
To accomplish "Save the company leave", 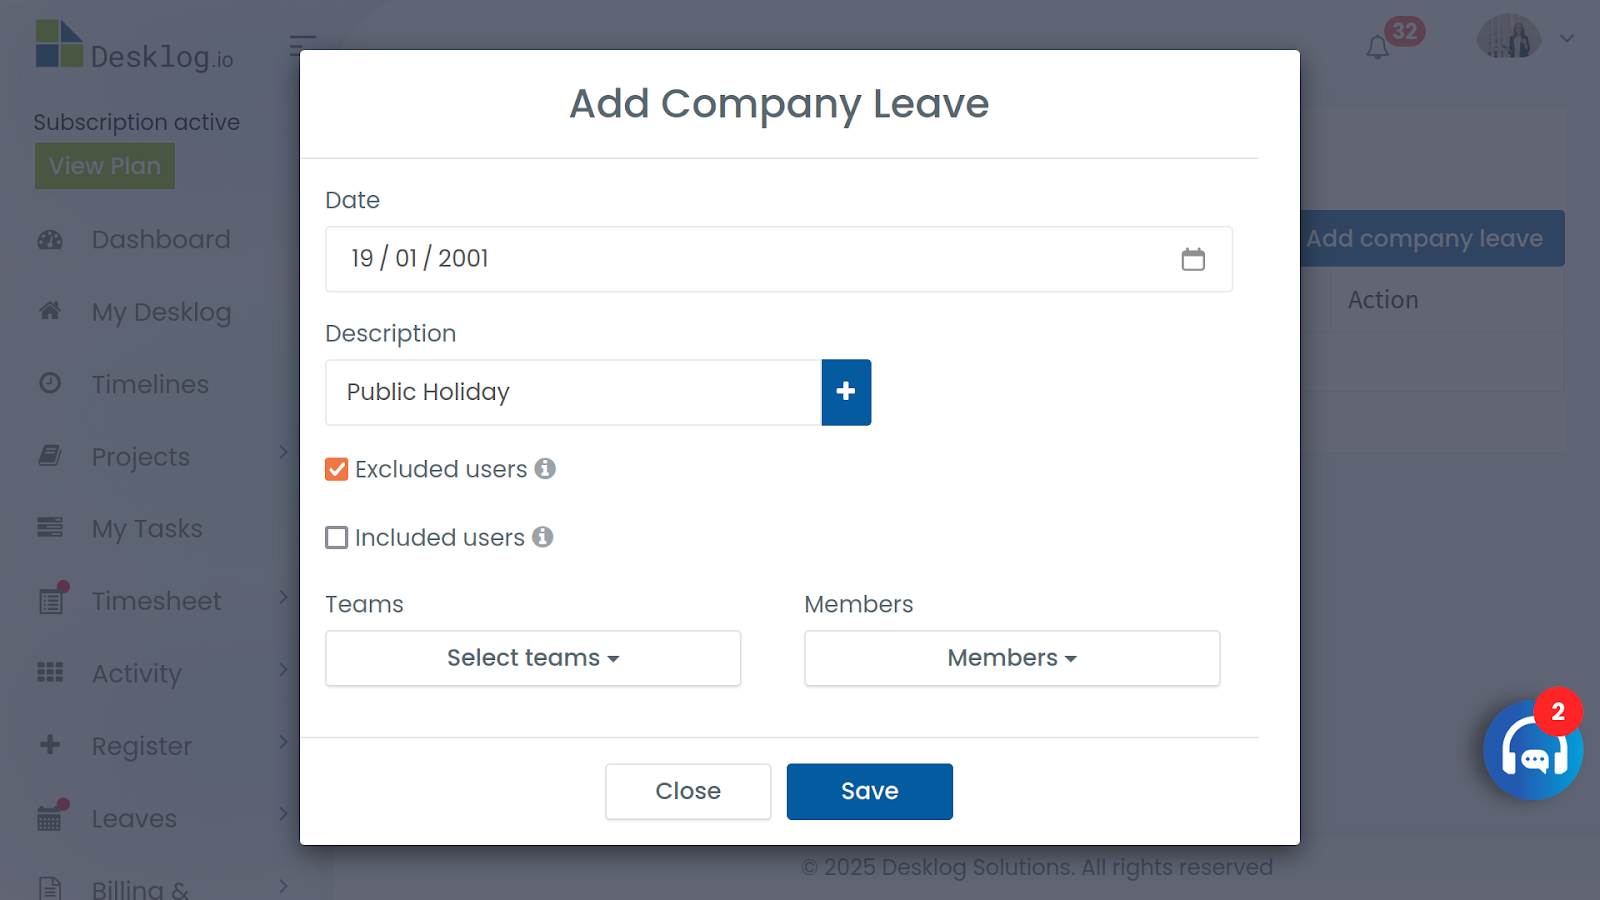I will [870, 791].
